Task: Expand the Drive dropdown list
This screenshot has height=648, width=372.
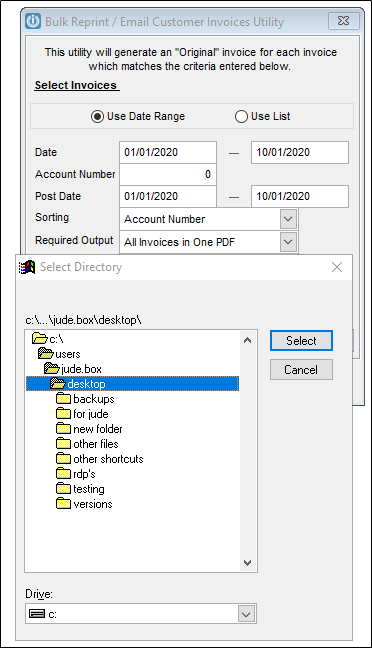Action: pos(246,614)
